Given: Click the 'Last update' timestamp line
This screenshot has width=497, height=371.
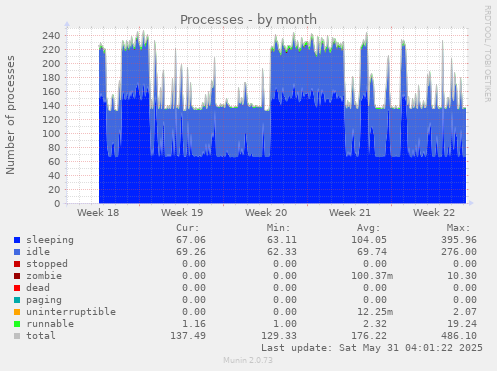Looking at the screenshot, I should (372, 348).
